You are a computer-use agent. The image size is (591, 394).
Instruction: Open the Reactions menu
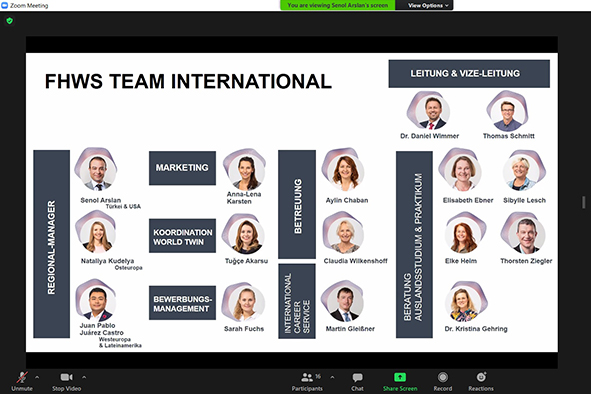481,377
